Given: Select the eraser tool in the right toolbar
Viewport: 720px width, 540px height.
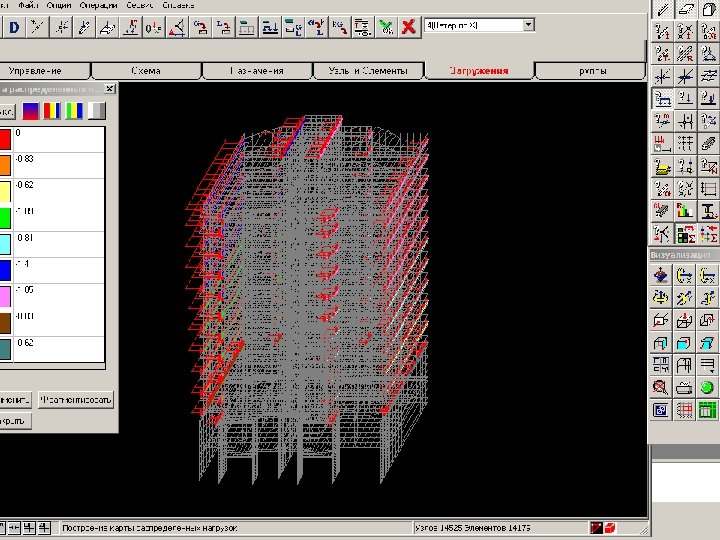Looking at the screenshot, I should click(x=686, y=9).
